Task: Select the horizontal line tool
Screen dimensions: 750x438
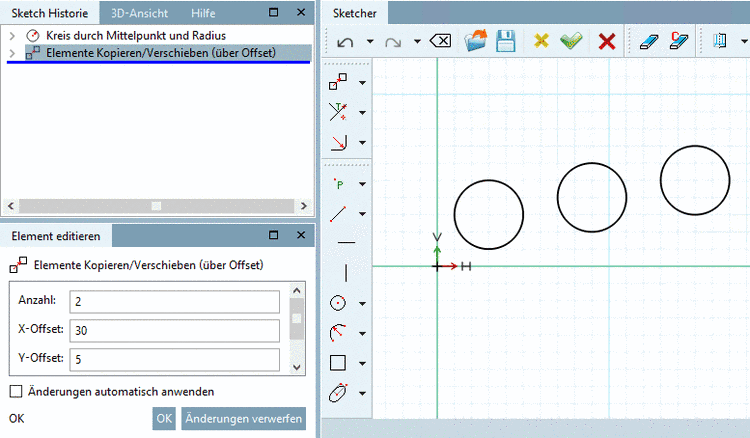Action: point(346,242)
